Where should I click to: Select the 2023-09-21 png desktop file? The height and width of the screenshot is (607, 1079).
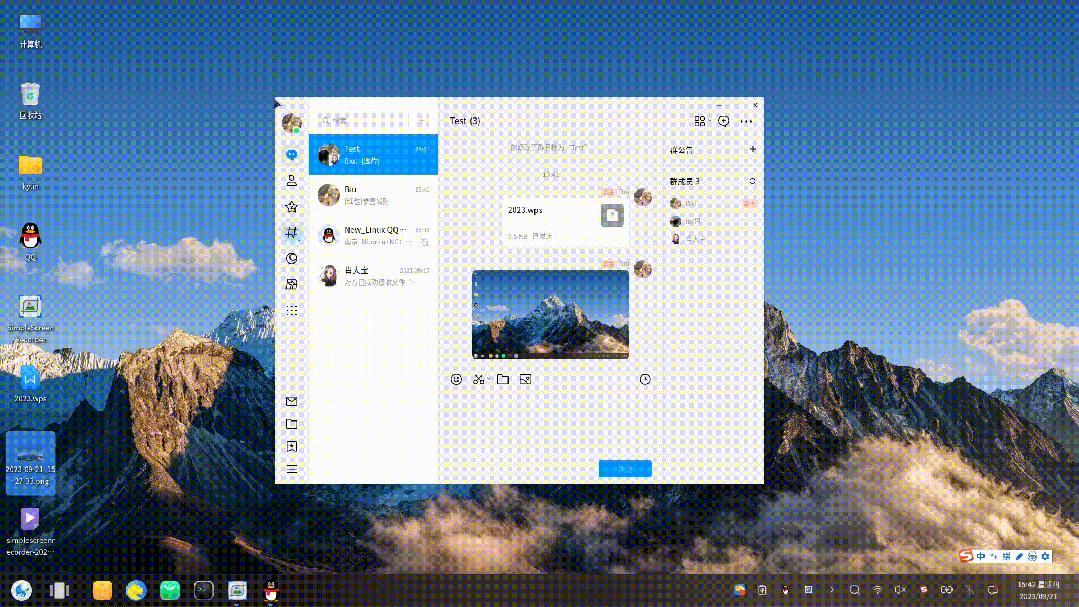click(30, 462)
